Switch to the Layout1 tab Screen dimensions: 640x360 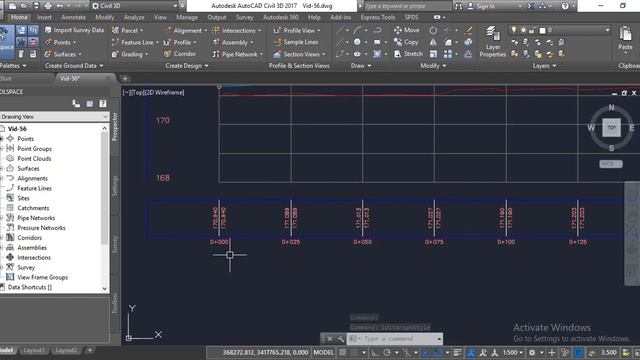[34, 350]
